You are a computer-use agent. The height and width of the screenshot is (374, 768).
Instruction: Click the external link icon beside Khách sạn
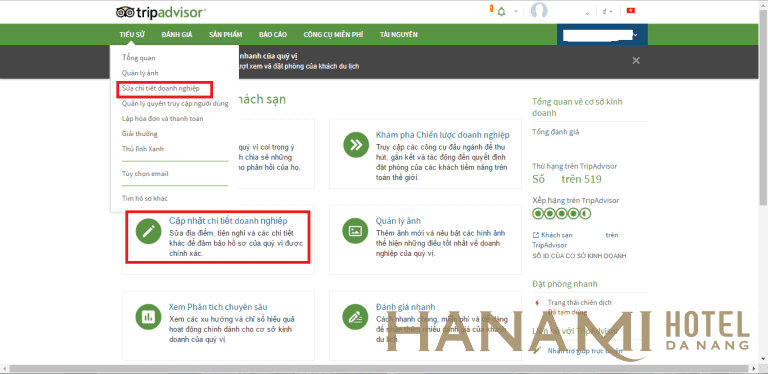pyautogui.click(x=535, y=235)
